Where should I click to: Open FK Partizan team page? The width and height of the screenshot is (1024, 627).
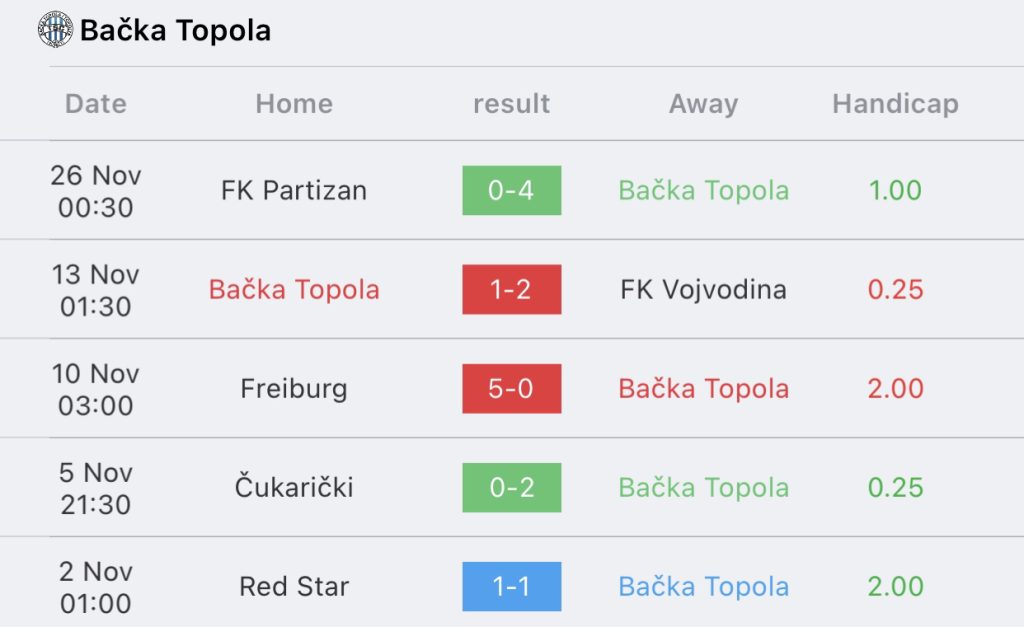coord(294,191)
